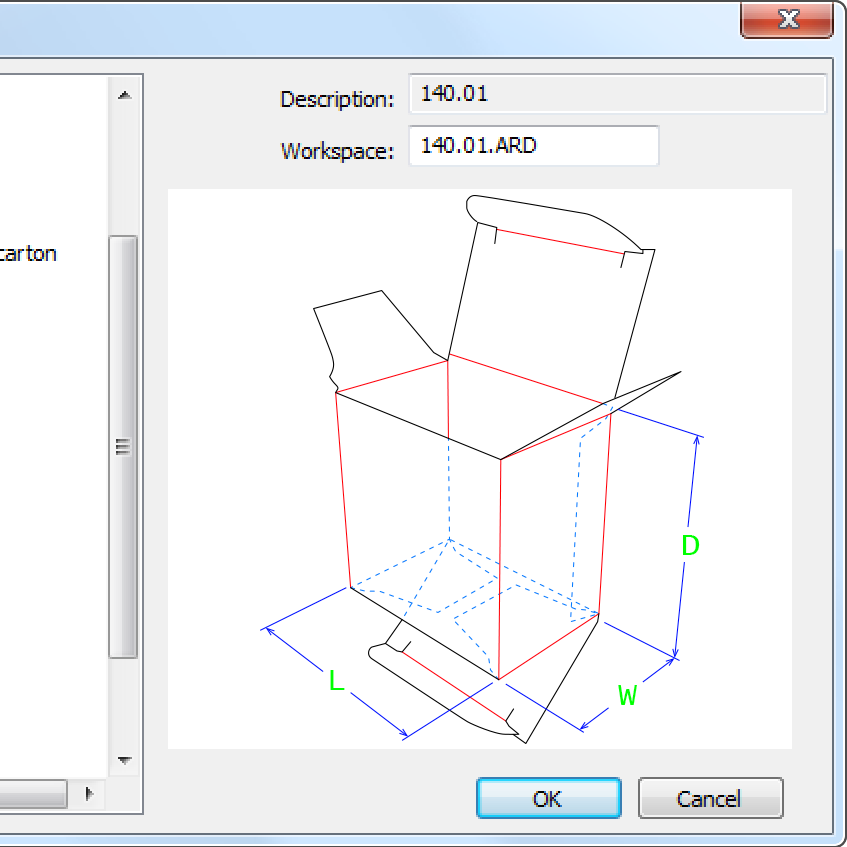Click the green D dimension label
The width and height of the screenshot is (847, 847).
[690, 546]
